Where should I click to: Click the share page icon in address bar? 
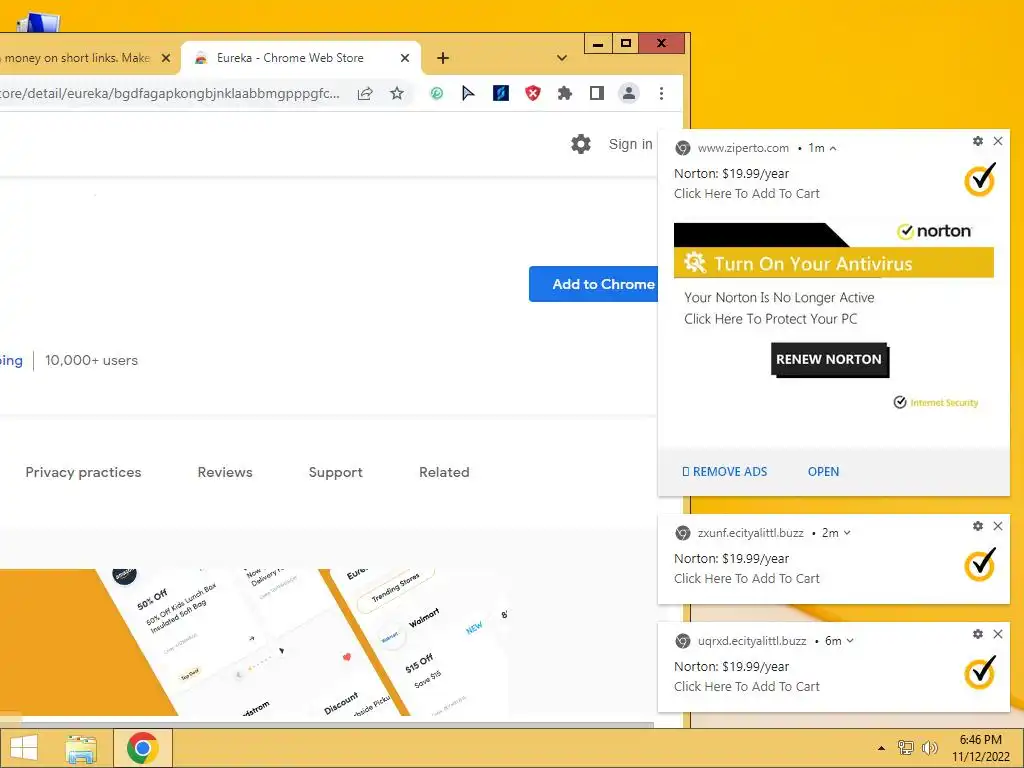365,93
